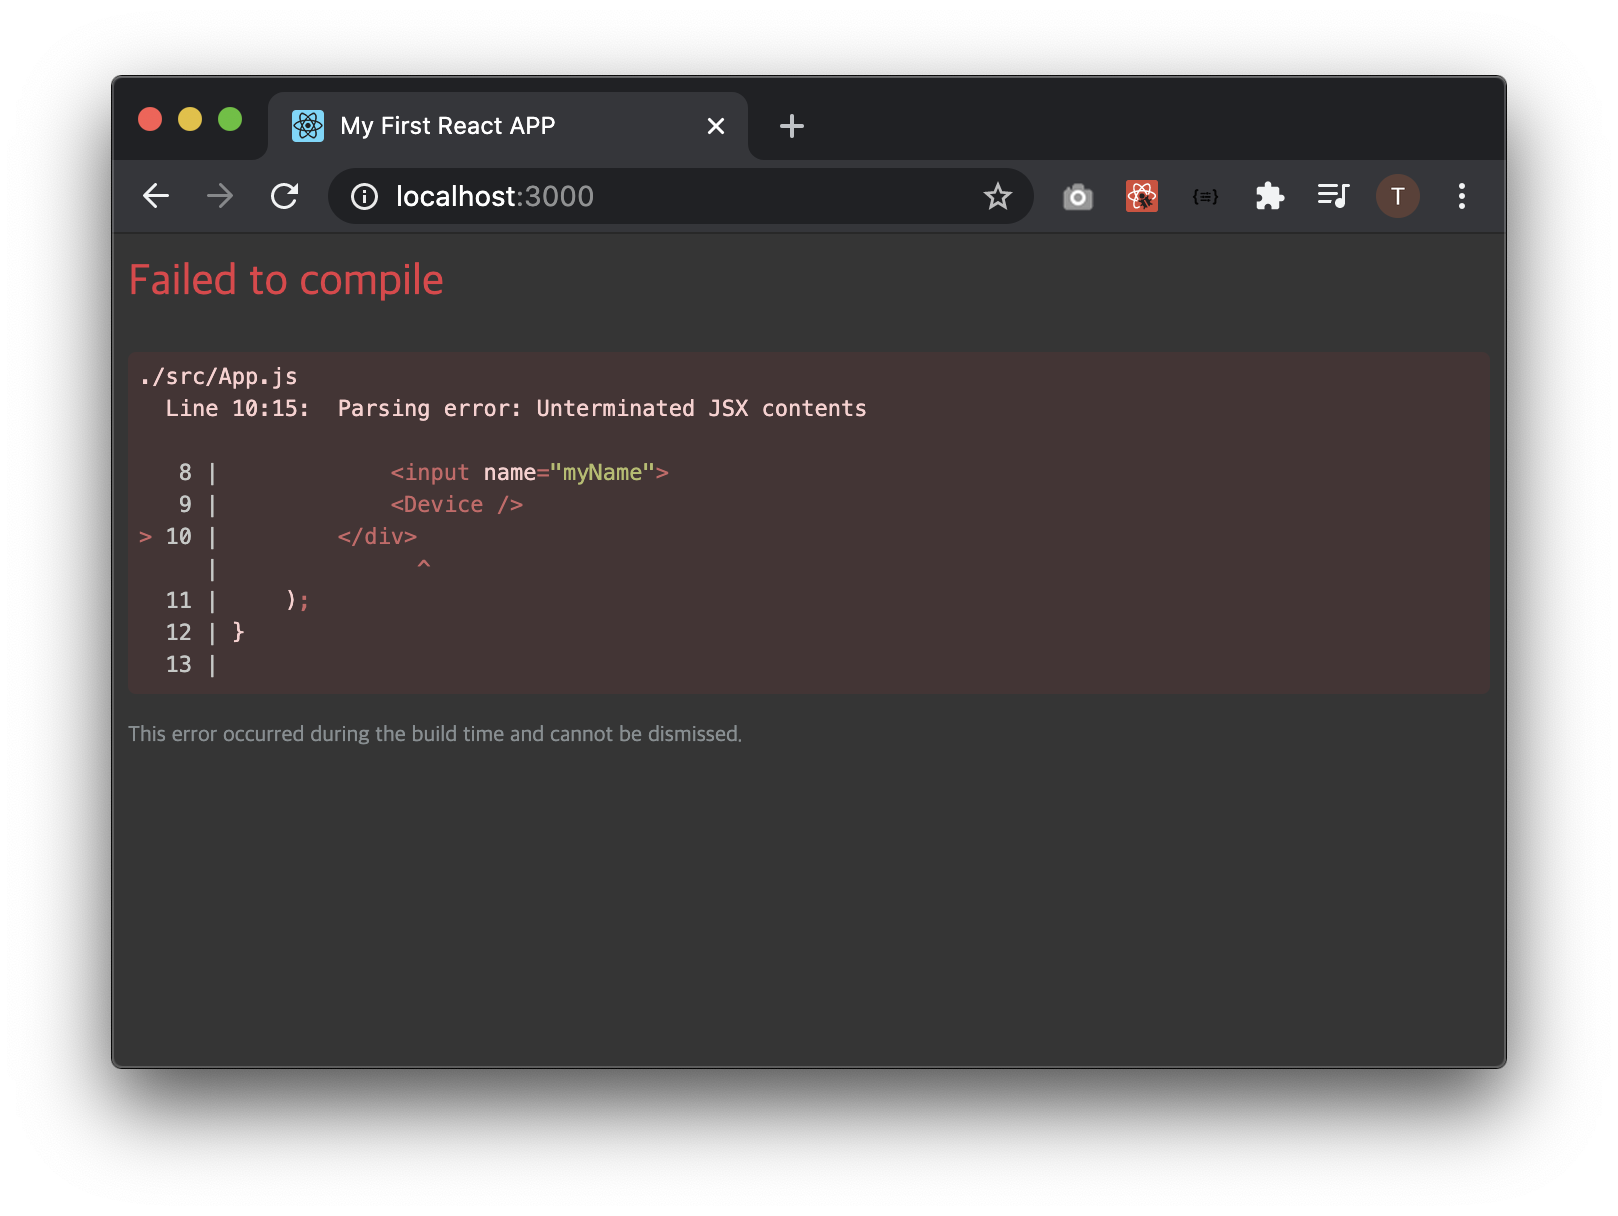Click the closing </div> on line 10
Viewport: 1618px width, 1216px height.
pos(377,537)
